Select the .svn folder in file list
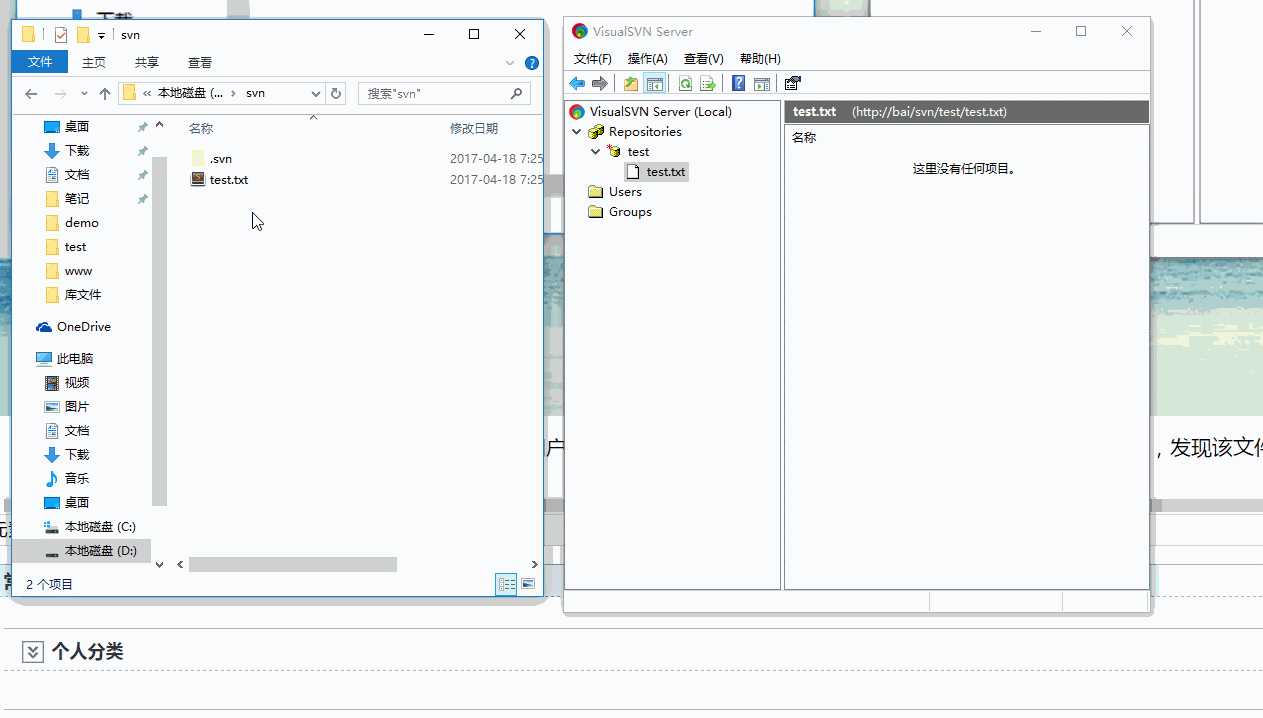 pyautogui.click(x=221, y=159)
